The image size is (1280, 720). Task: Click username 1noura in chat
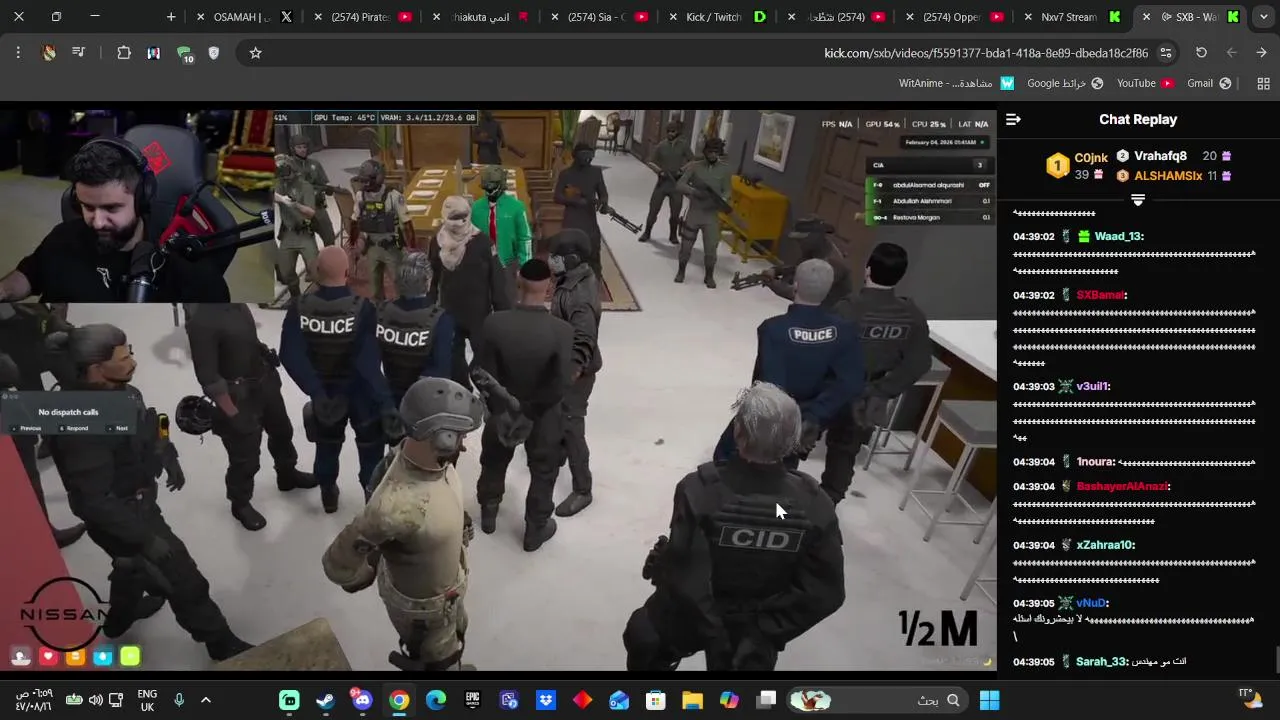pos(1095,462)
